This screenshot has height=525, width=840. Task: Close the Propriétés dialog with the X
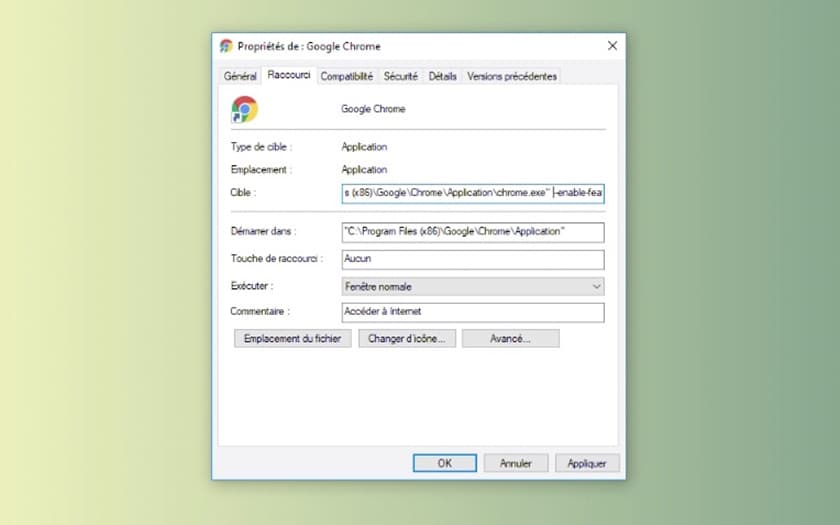point(612,46)
